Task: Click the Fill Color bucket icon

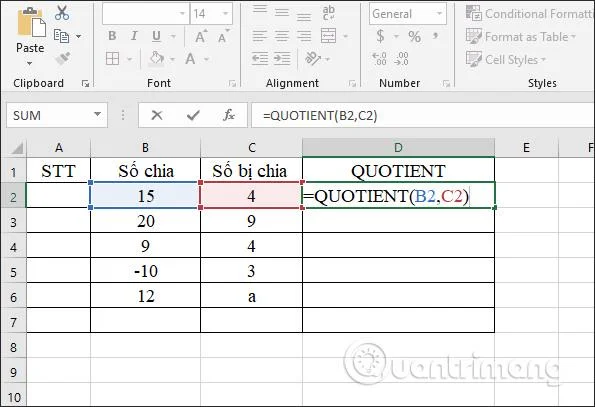Action: pos(157,59)
